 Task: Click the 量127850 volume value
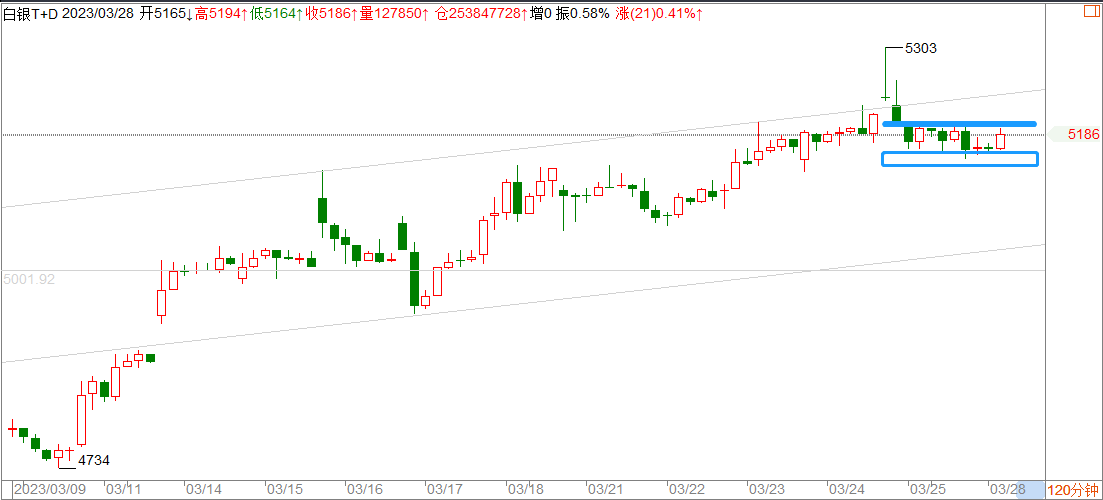[394, 15]
